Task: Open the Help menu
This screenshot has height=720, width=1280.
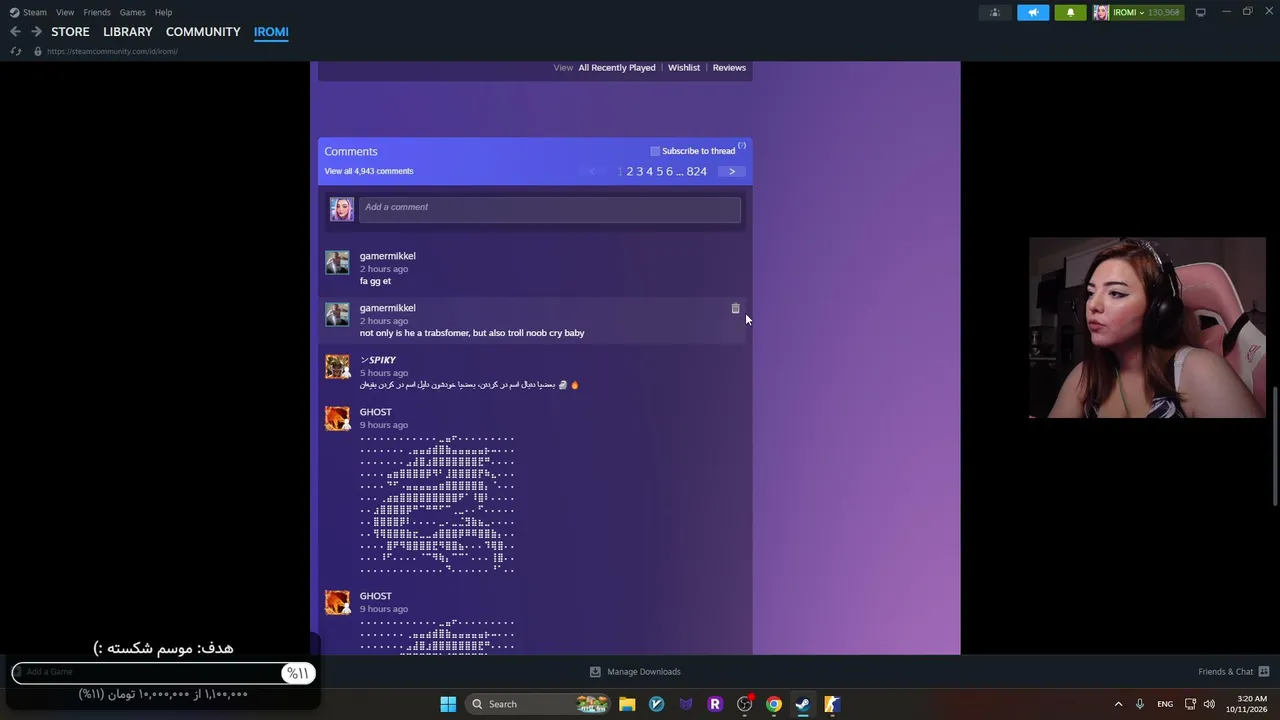Action: tap(163, 12)
